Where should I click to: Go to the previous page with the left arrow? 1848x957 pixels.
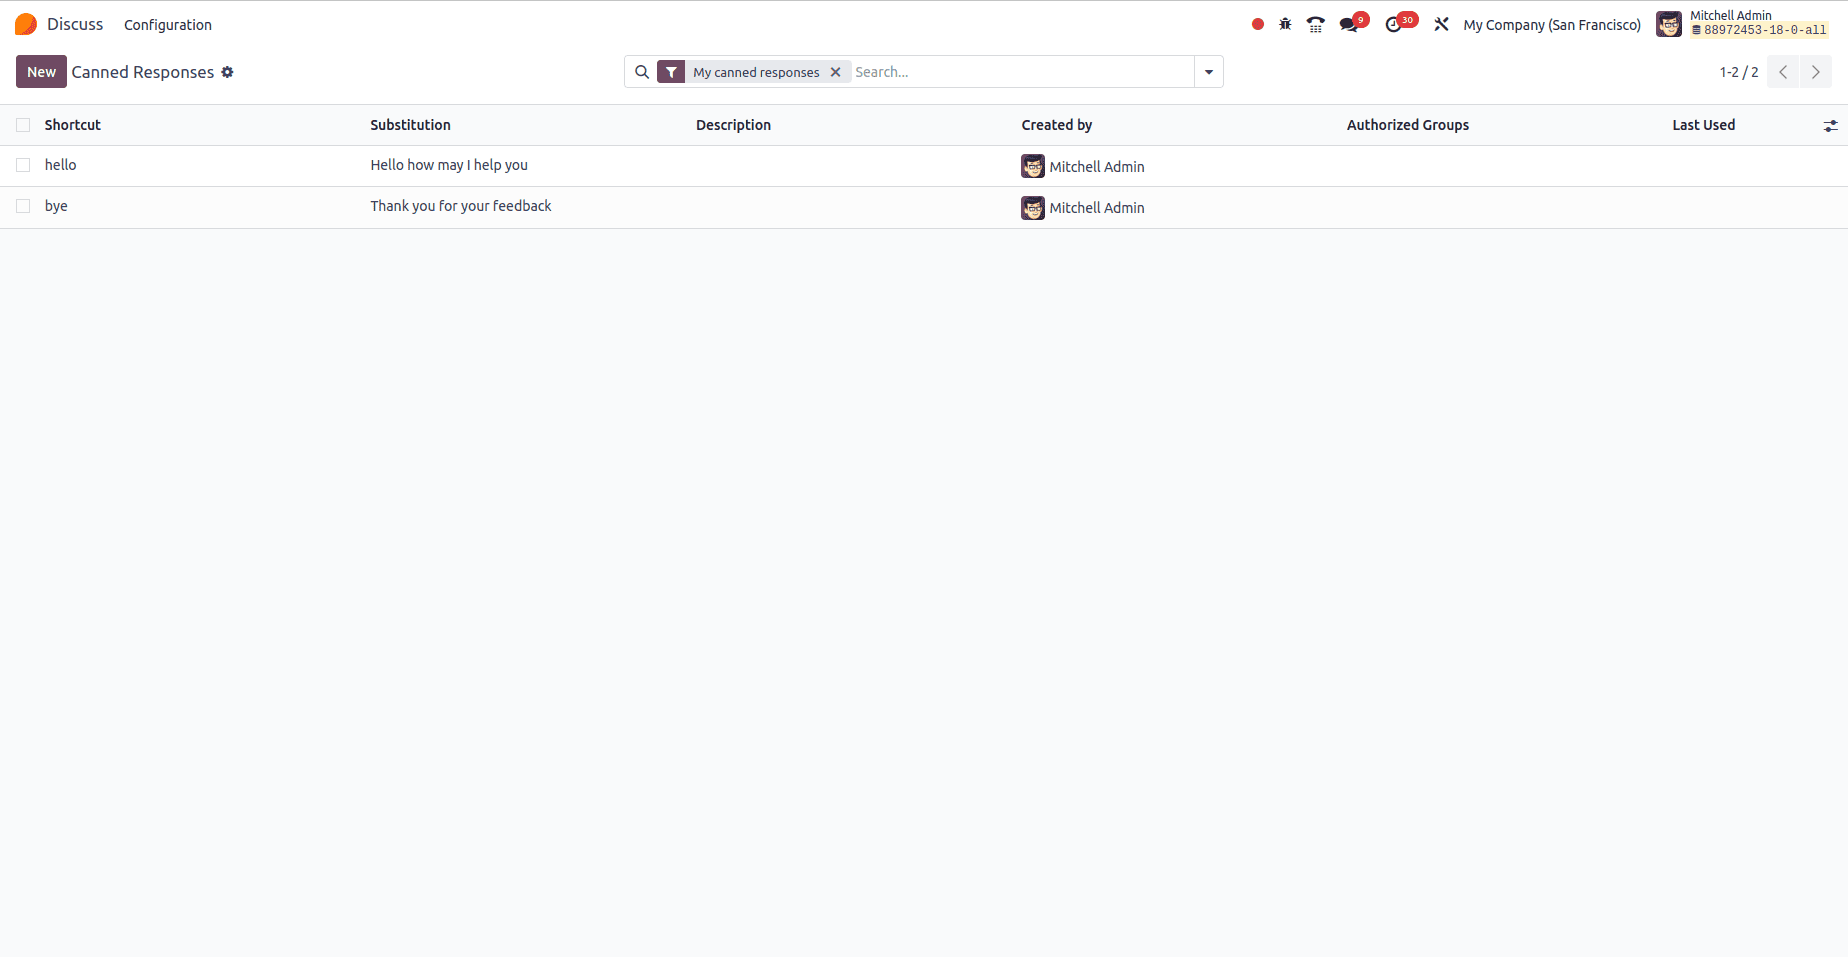(x=1782, y=71)
